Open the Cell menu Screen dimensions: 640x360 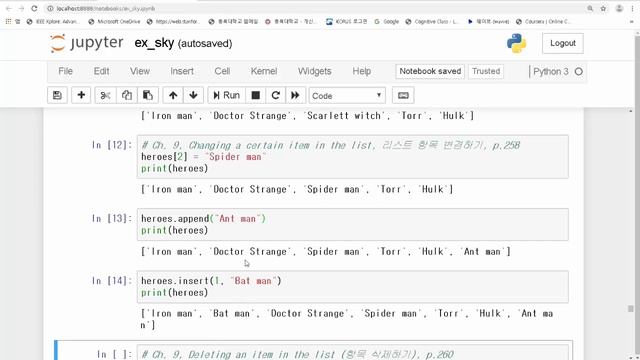(x=222, y=71)
